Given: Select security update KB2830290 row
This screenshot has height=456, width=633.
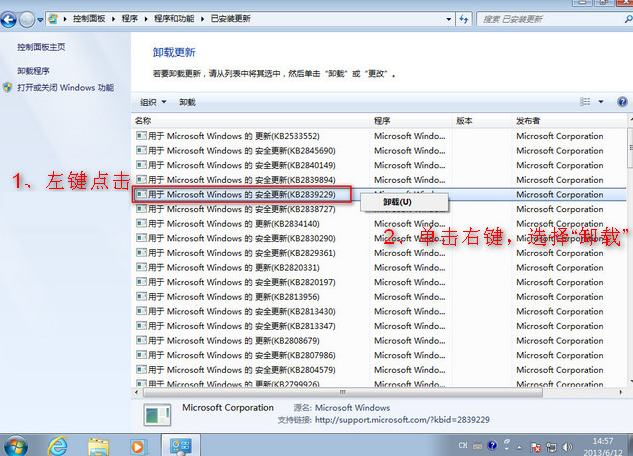Looking at the screenshot, I should tap(379, 238).
